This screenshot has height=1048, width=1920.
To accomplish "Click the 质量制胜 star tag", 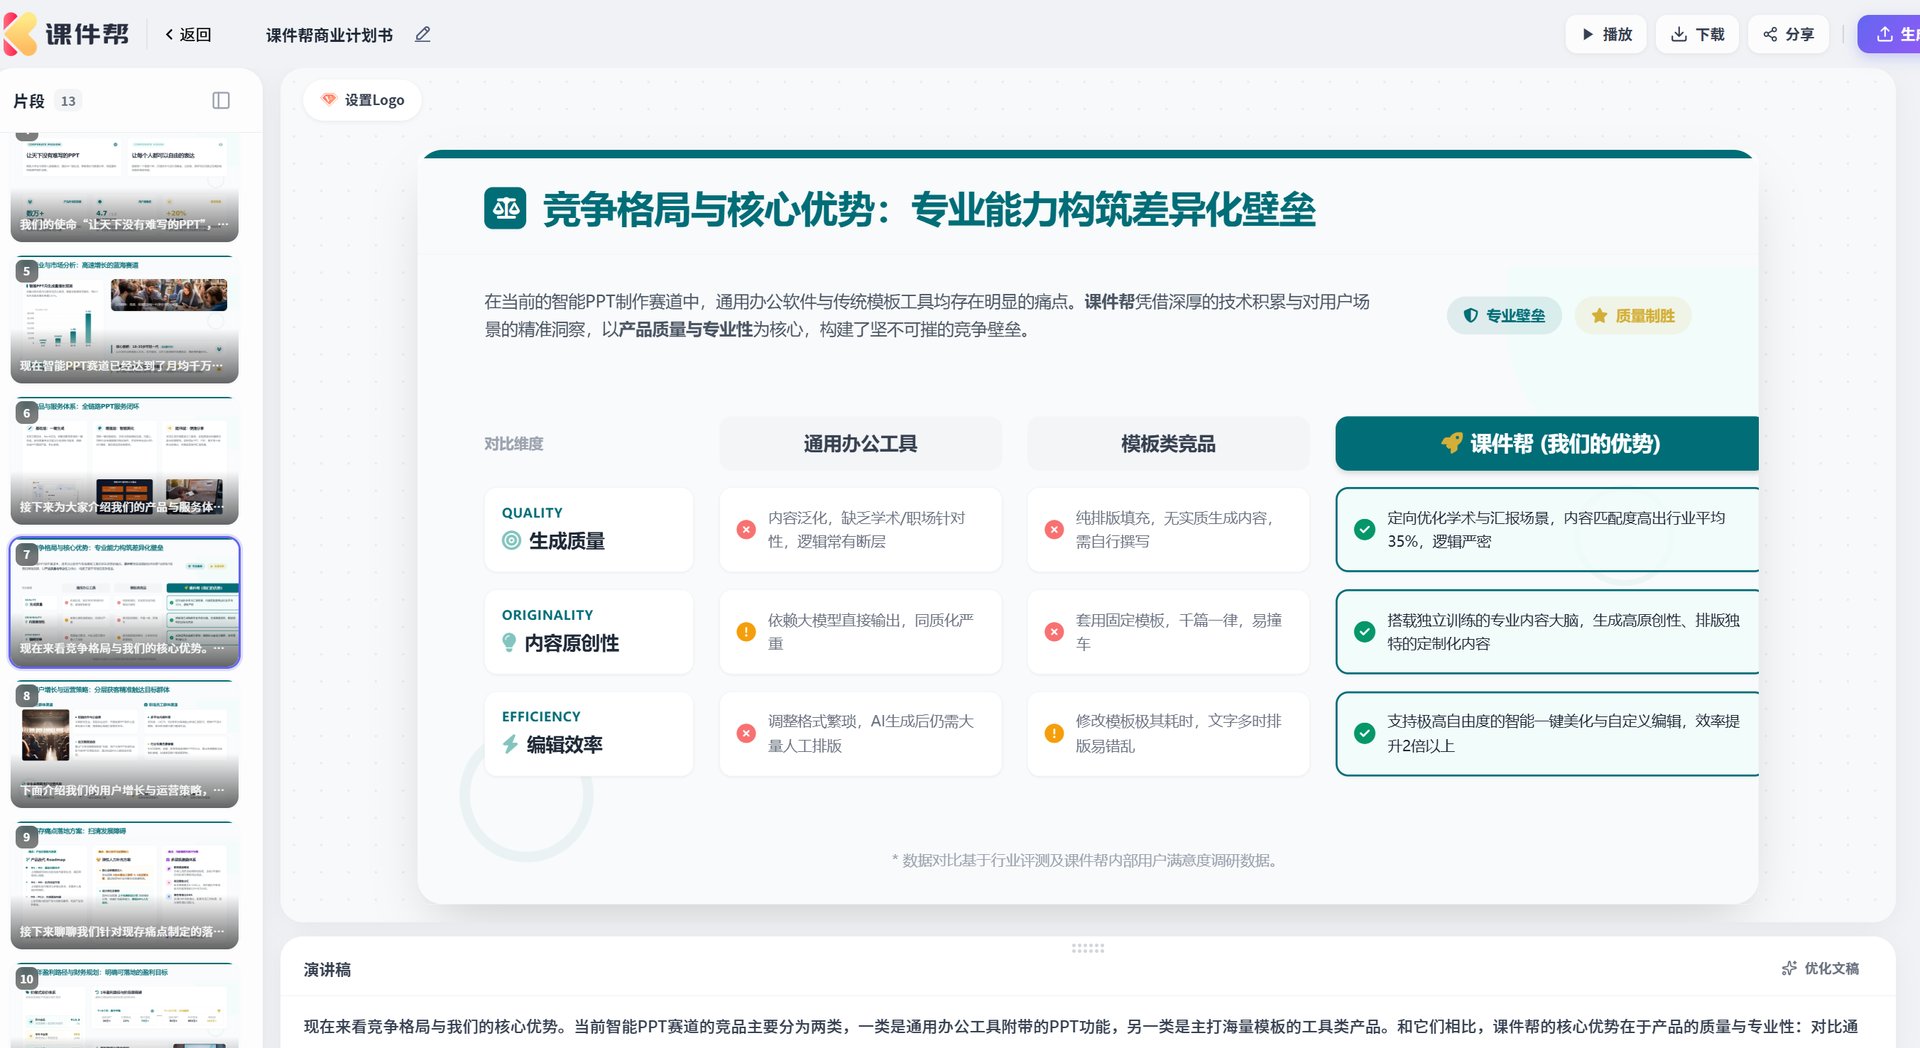I will click(1633, 315).
